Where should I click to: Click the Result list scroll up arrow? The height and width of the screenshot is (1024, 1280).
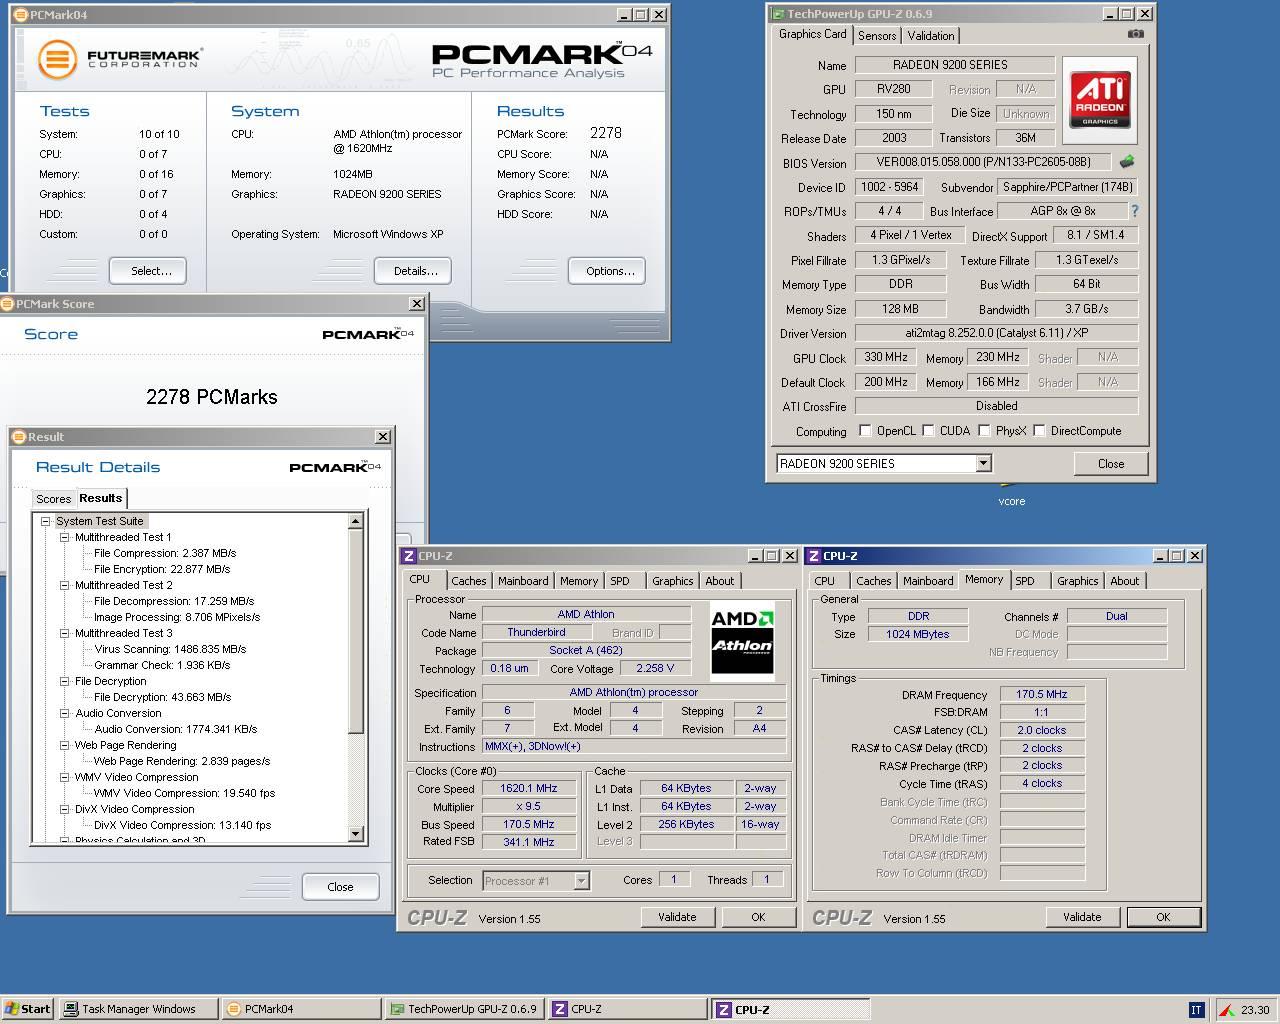pos(355,521)
